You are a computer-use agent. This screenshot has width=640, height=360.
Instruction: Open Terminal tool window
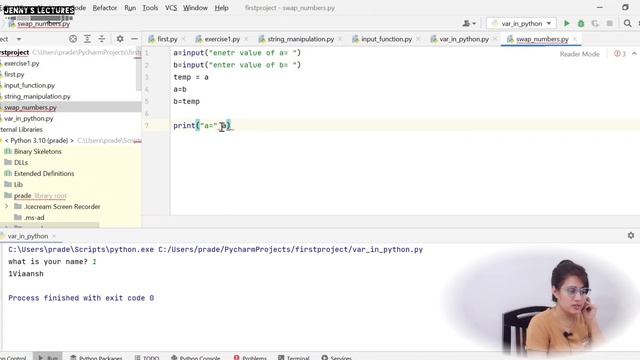293,358
